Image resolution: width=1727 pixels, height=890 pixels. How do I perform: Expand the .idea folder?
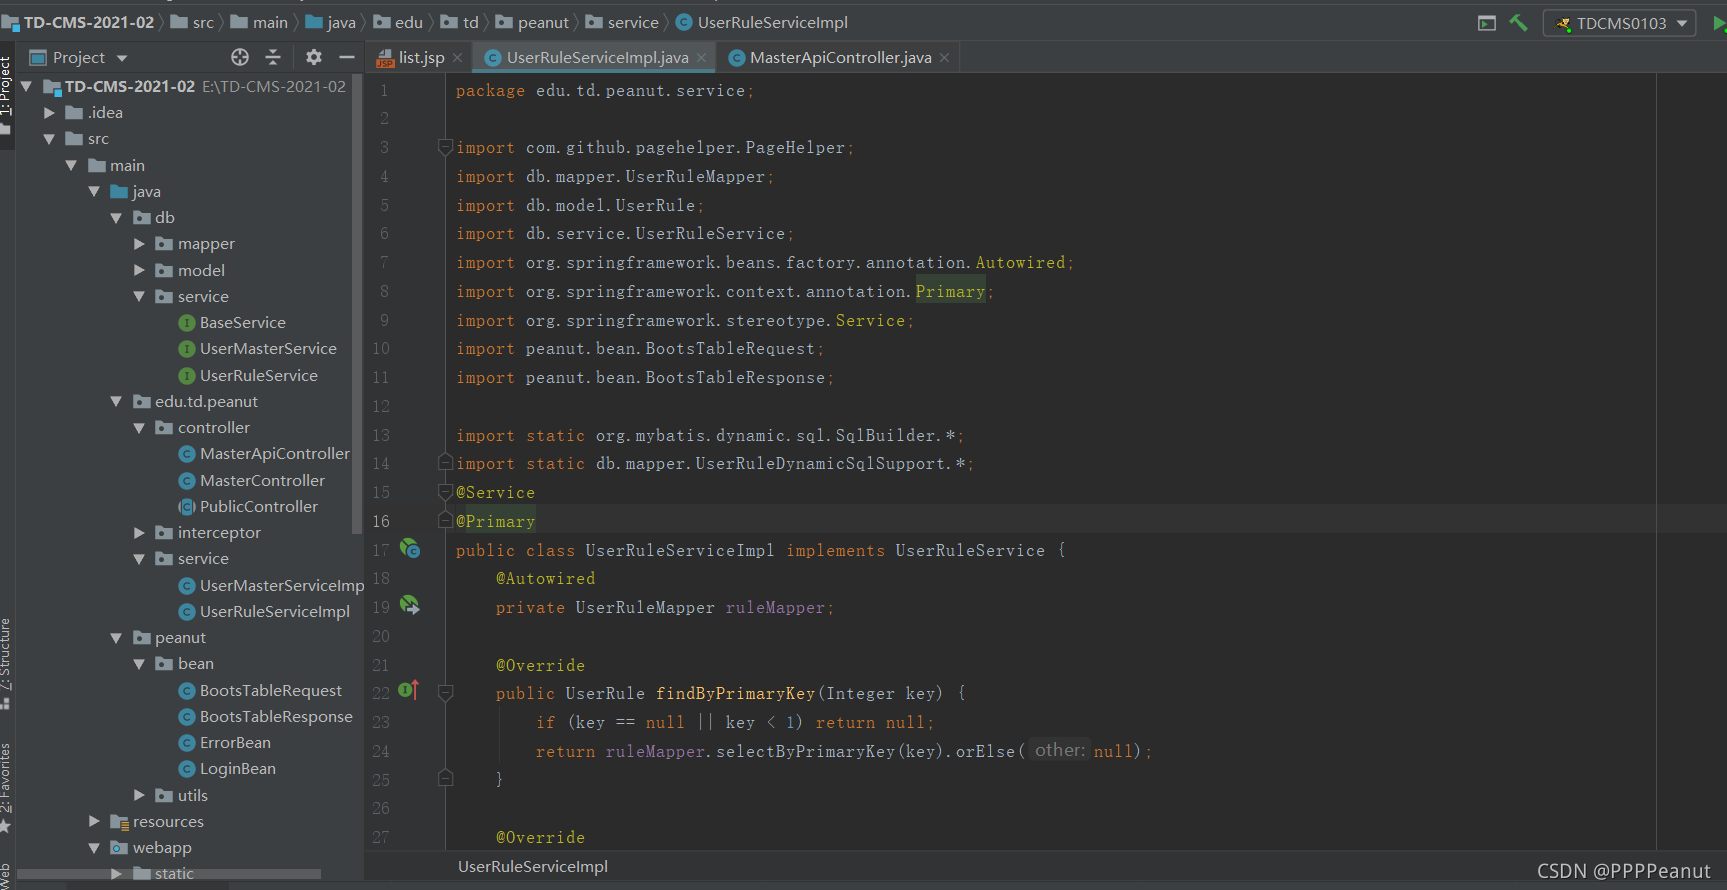(x=49, y=113)
